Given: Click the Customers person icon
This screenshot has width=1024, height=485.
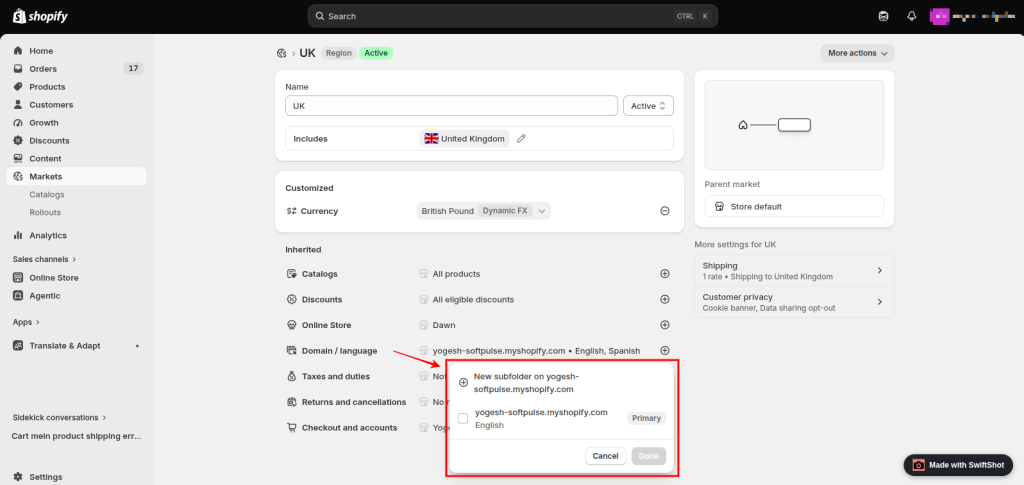Looking at the screenshot, I should click(x=18, y=104).
